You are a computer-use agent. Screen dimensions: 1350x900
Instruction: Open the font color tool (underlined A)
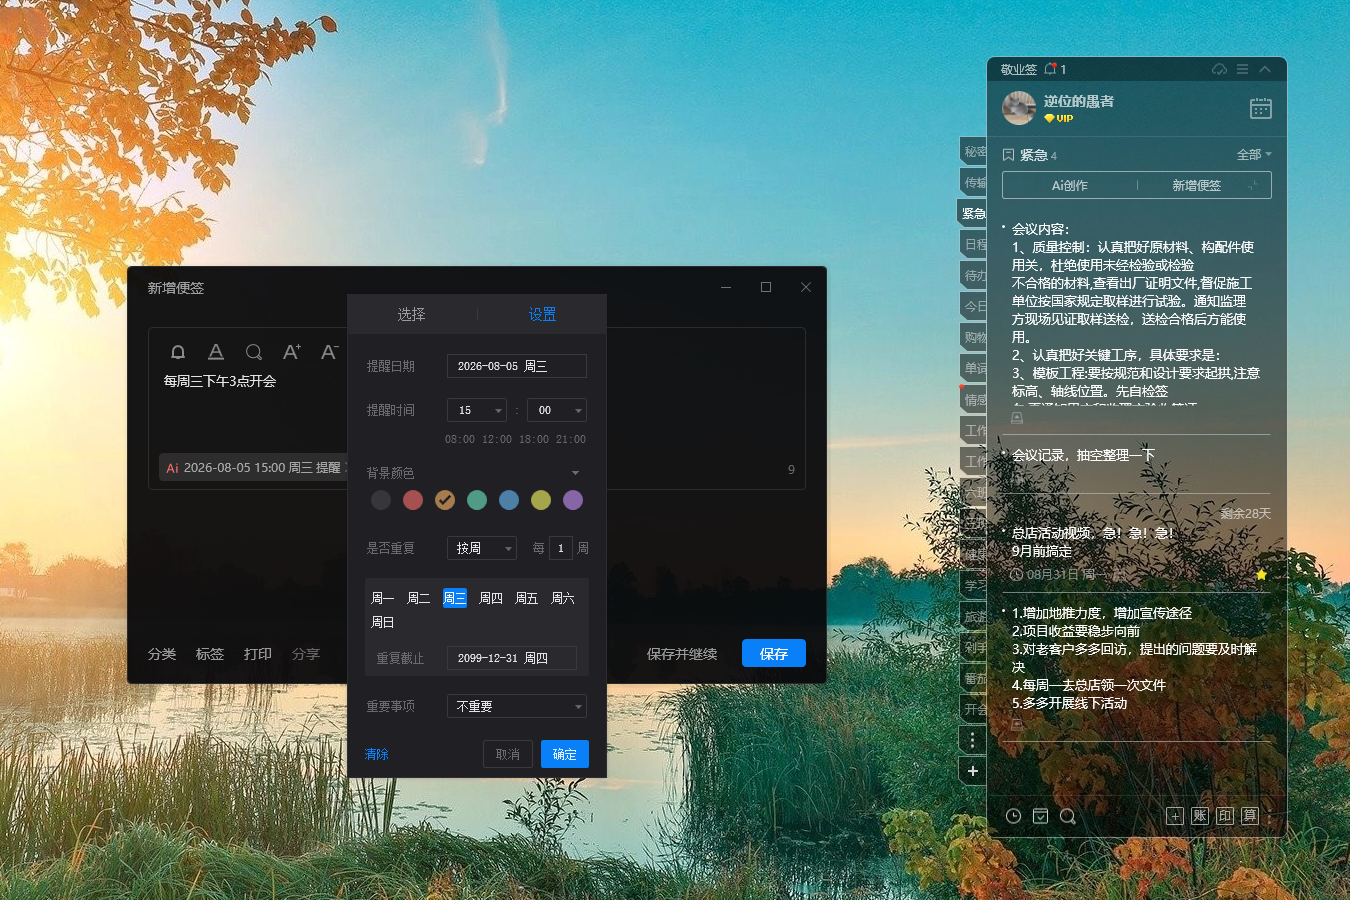[215, 352]
